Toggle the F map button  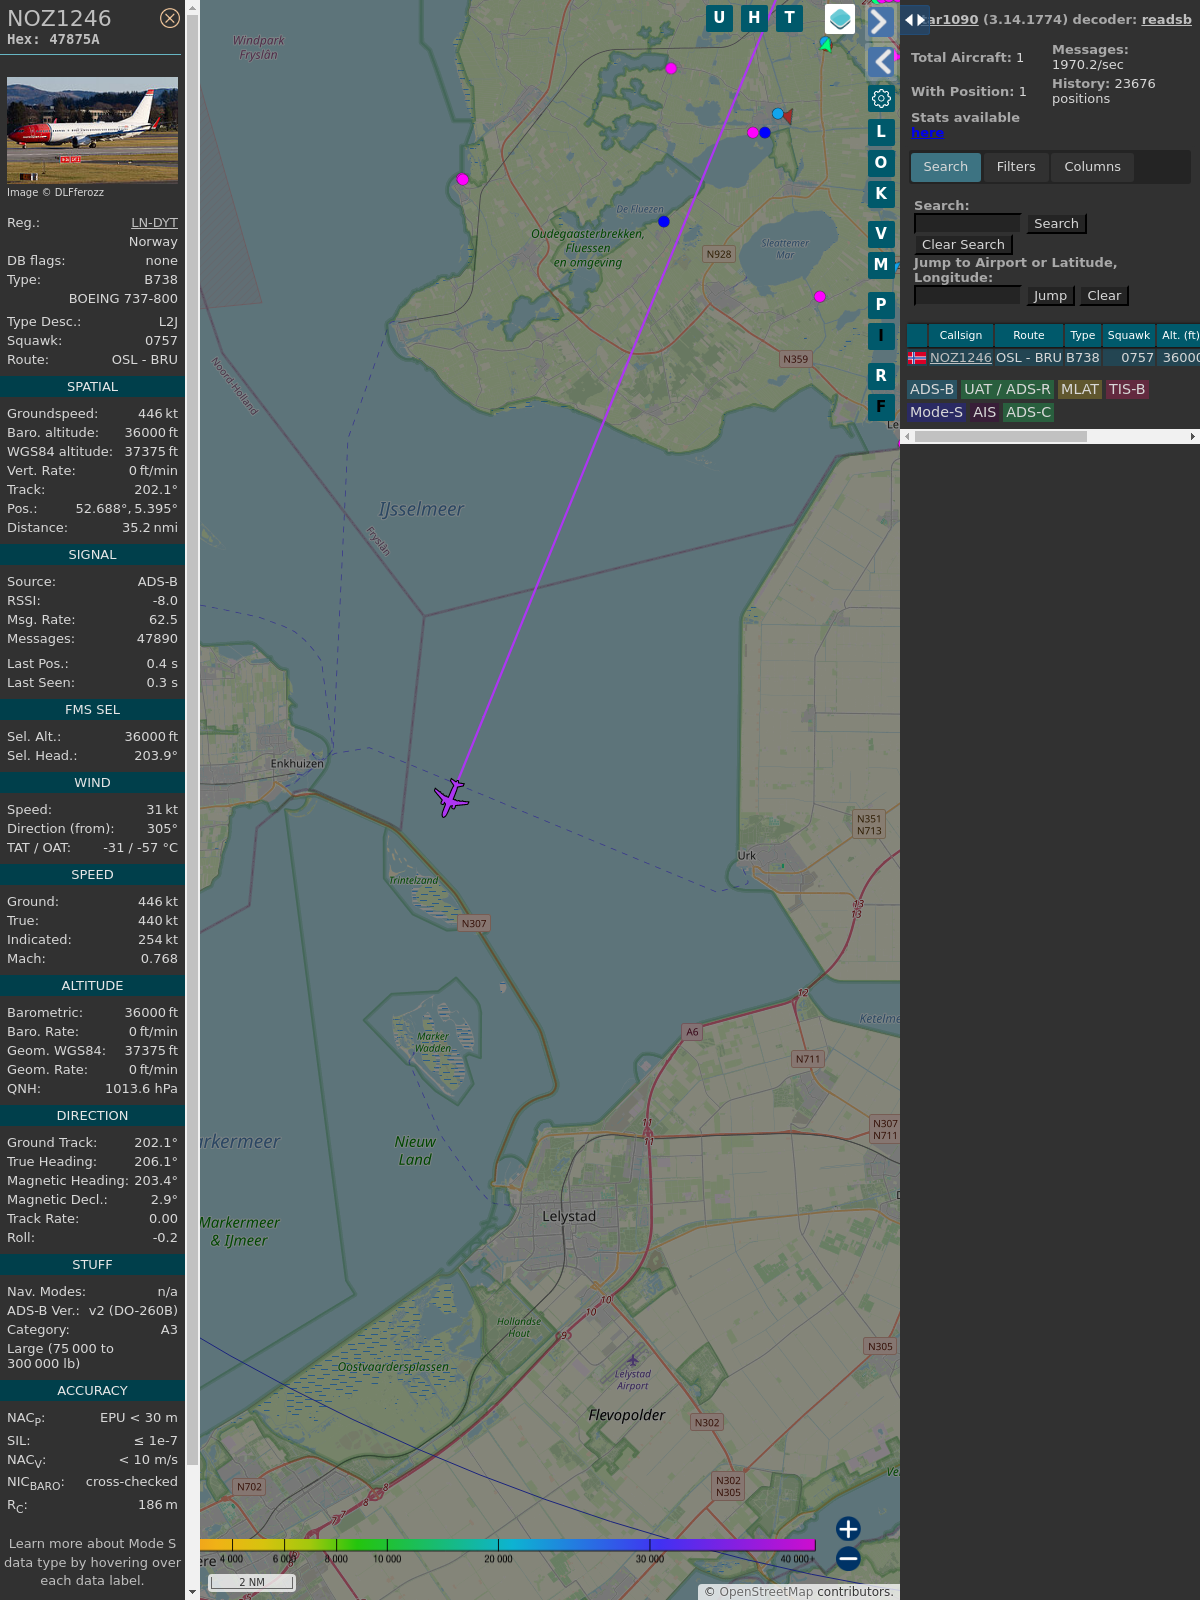point(881,407)
